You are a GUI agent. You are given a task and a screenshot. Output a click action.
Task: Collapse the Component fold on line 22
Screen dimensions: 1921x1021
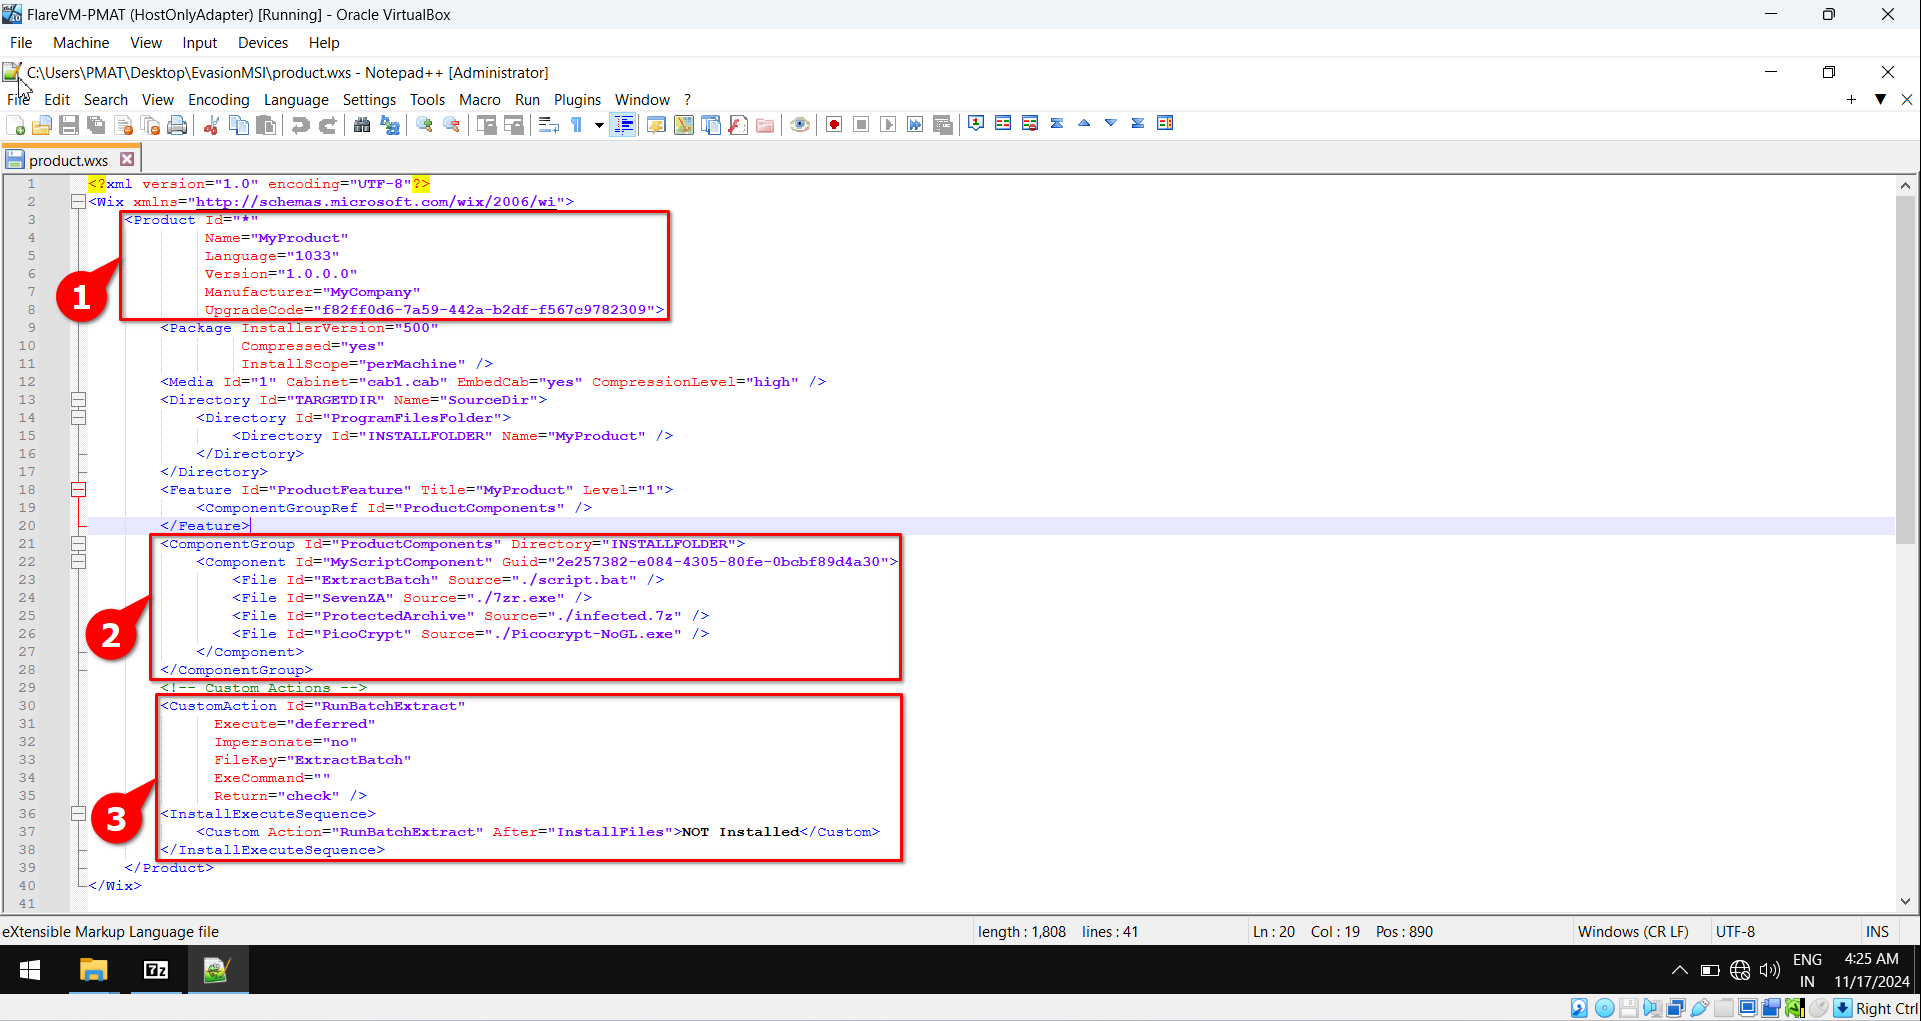(78, 562)
